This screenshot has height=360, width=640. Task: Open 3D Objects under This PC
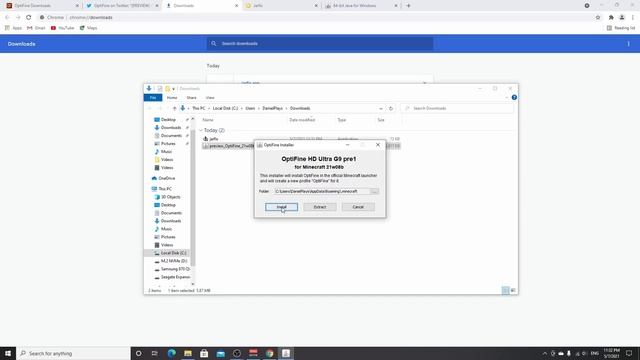(x=170, y=197)
